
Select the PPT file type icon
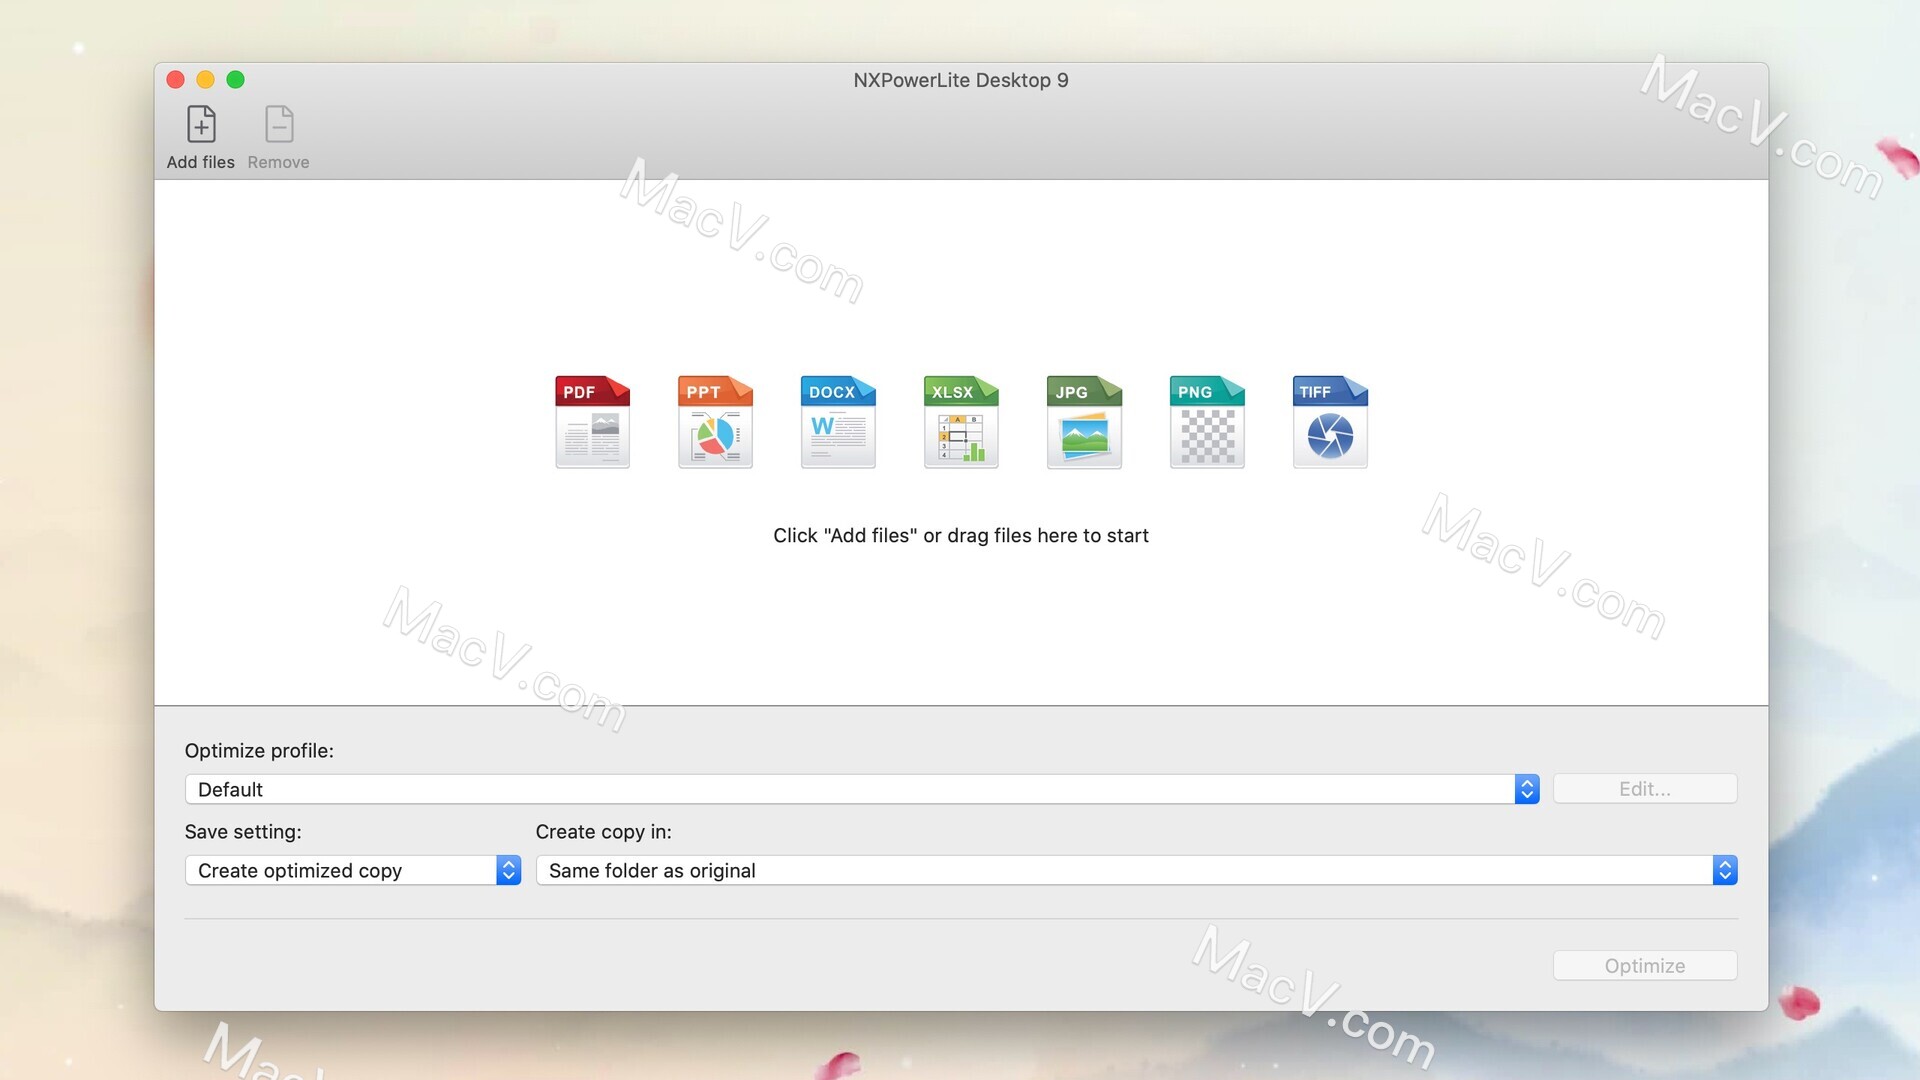point(715,421)
